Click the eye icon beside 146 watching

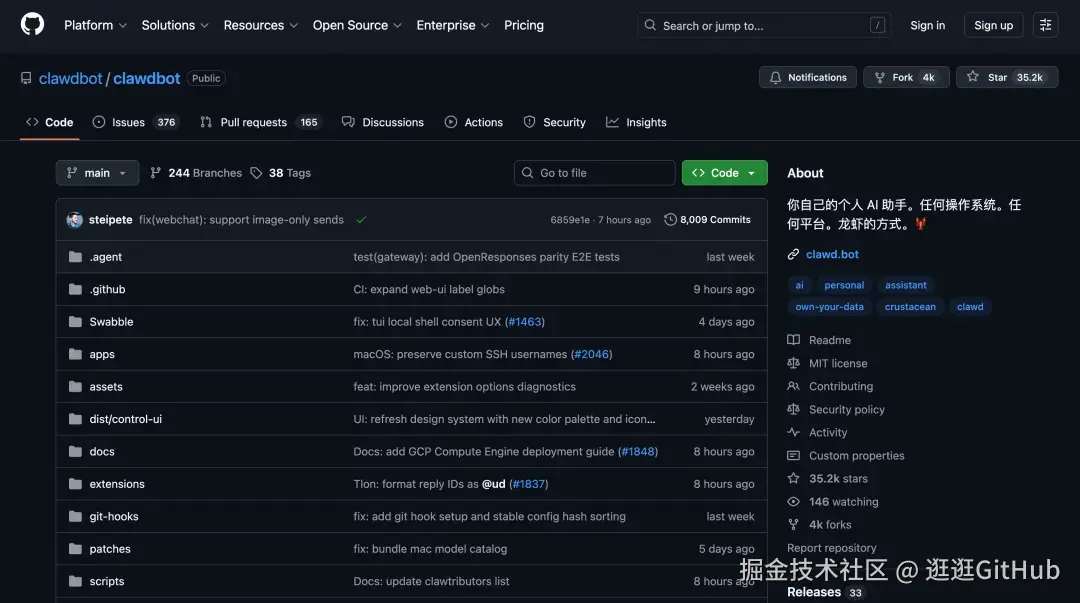[x=793, y=502]
